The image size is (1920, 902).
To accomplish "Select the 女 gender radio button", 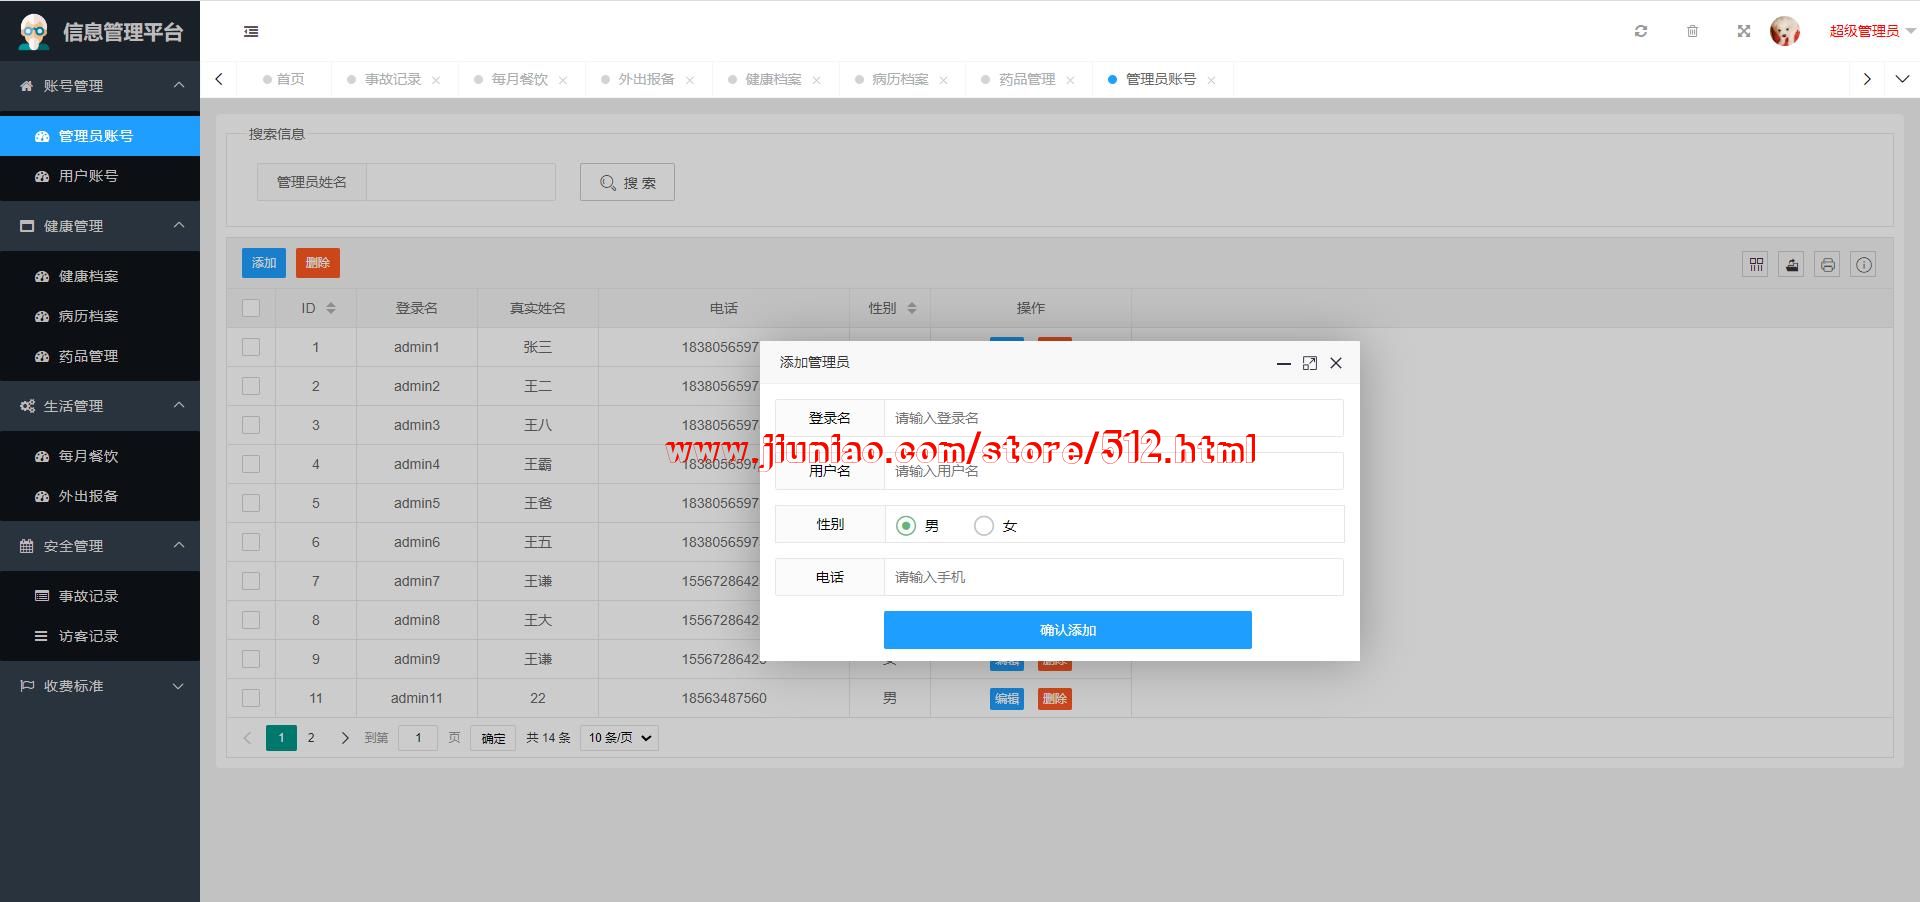I will (x=984, y=525).
